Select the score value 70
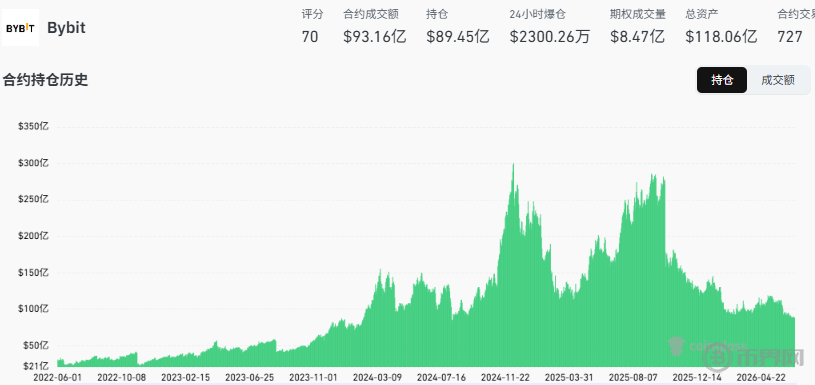This screenshot has width=815, height=385. [x=310, y=37]
